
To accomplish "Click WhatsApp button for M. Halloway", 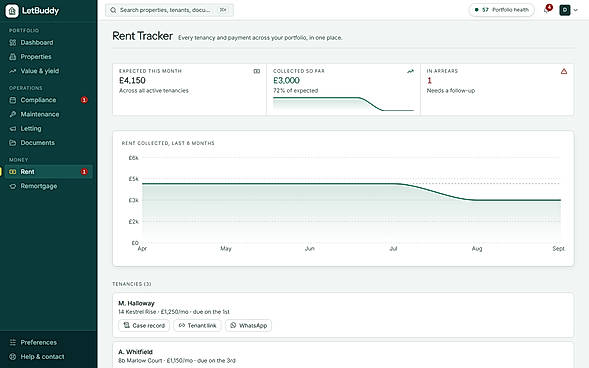I will (x=248, y=325).
